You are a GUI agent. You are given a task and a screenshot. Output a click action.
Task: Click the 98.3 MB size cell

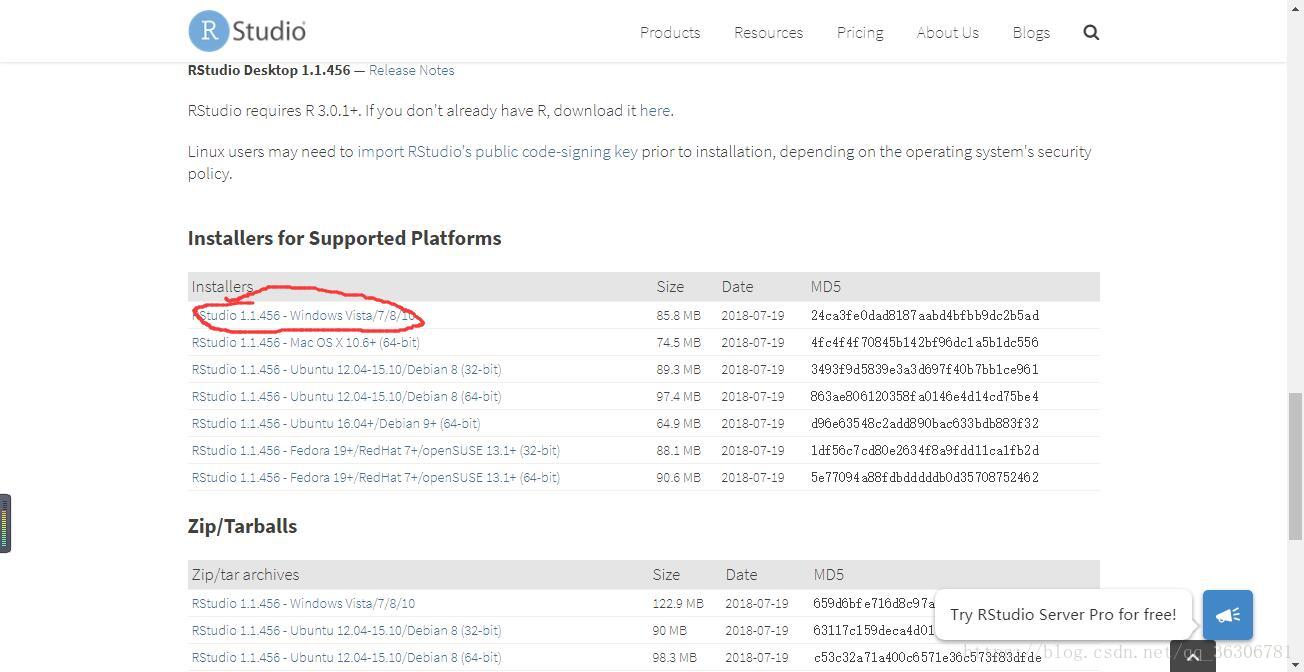[x=675, y=657]
